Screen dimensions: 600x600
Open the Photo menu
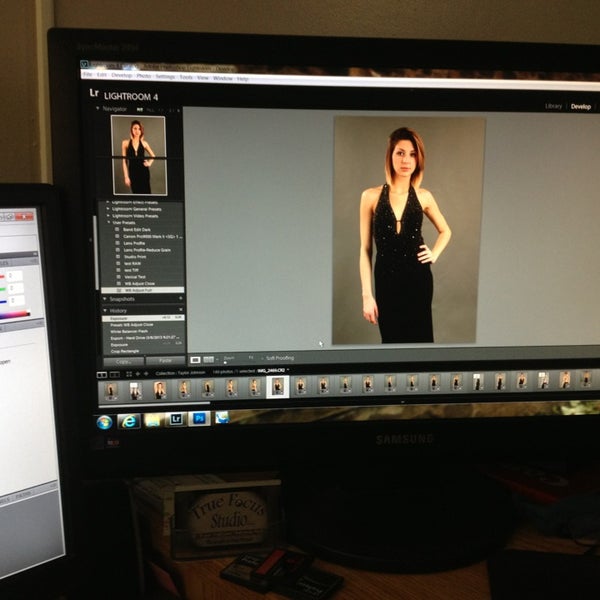144,76
